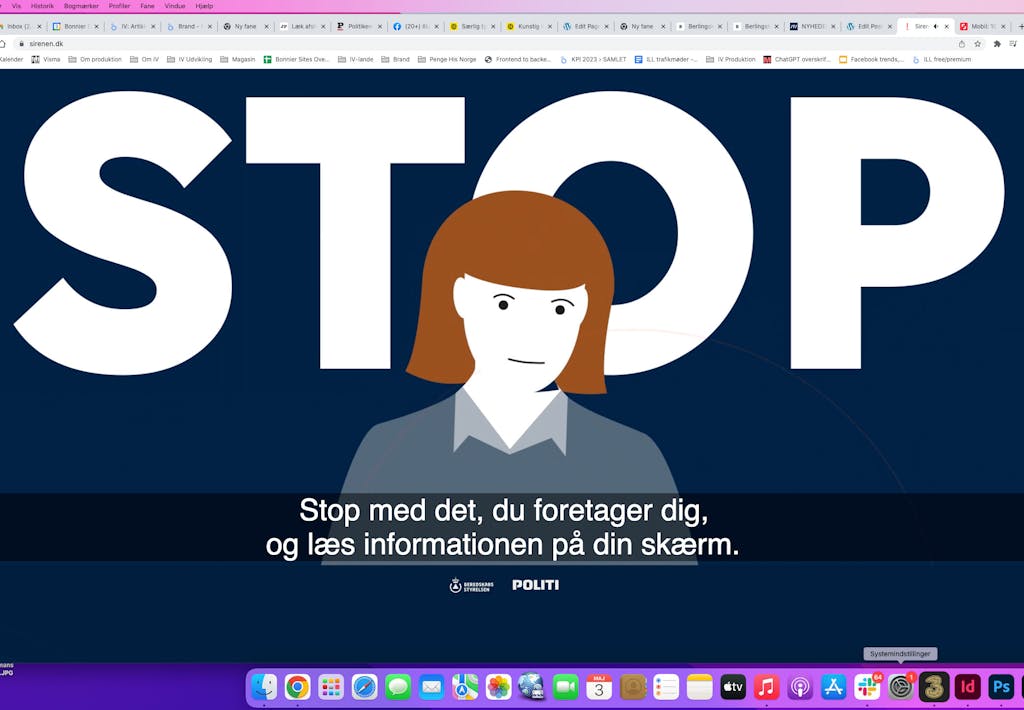Click the Google Chrome dock icon
The width and height of the screenshot is (1024, 710).
click(x=297, y=687)
